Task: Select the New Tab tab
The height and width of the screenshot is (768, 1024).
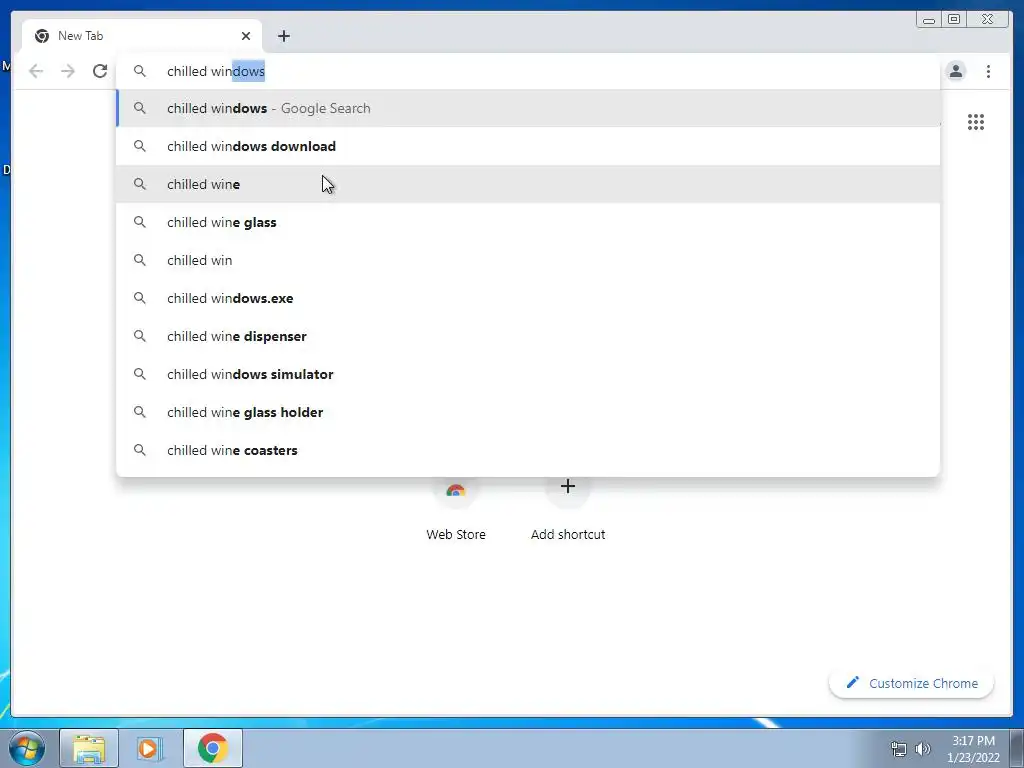Action: click(142, 36)
